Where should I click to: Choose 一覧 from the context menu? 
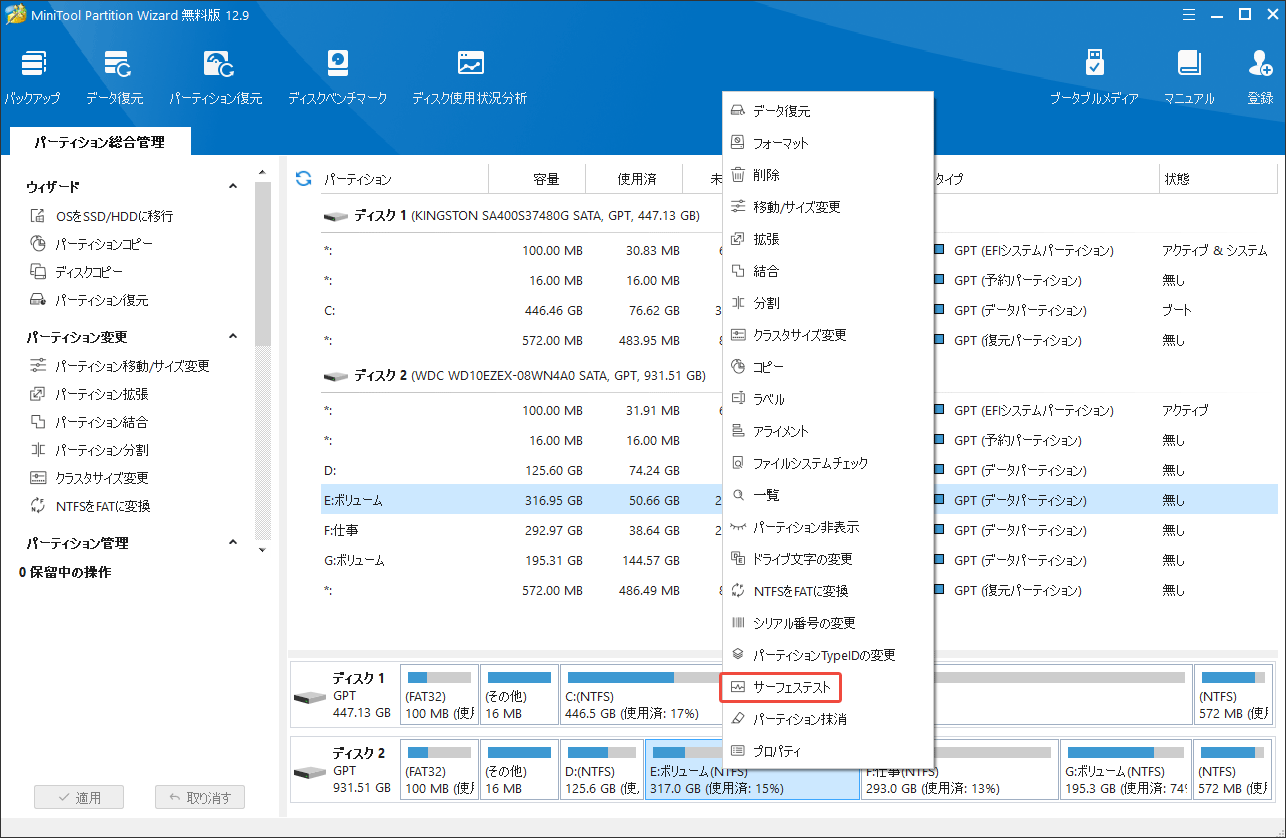coord(828,495)
